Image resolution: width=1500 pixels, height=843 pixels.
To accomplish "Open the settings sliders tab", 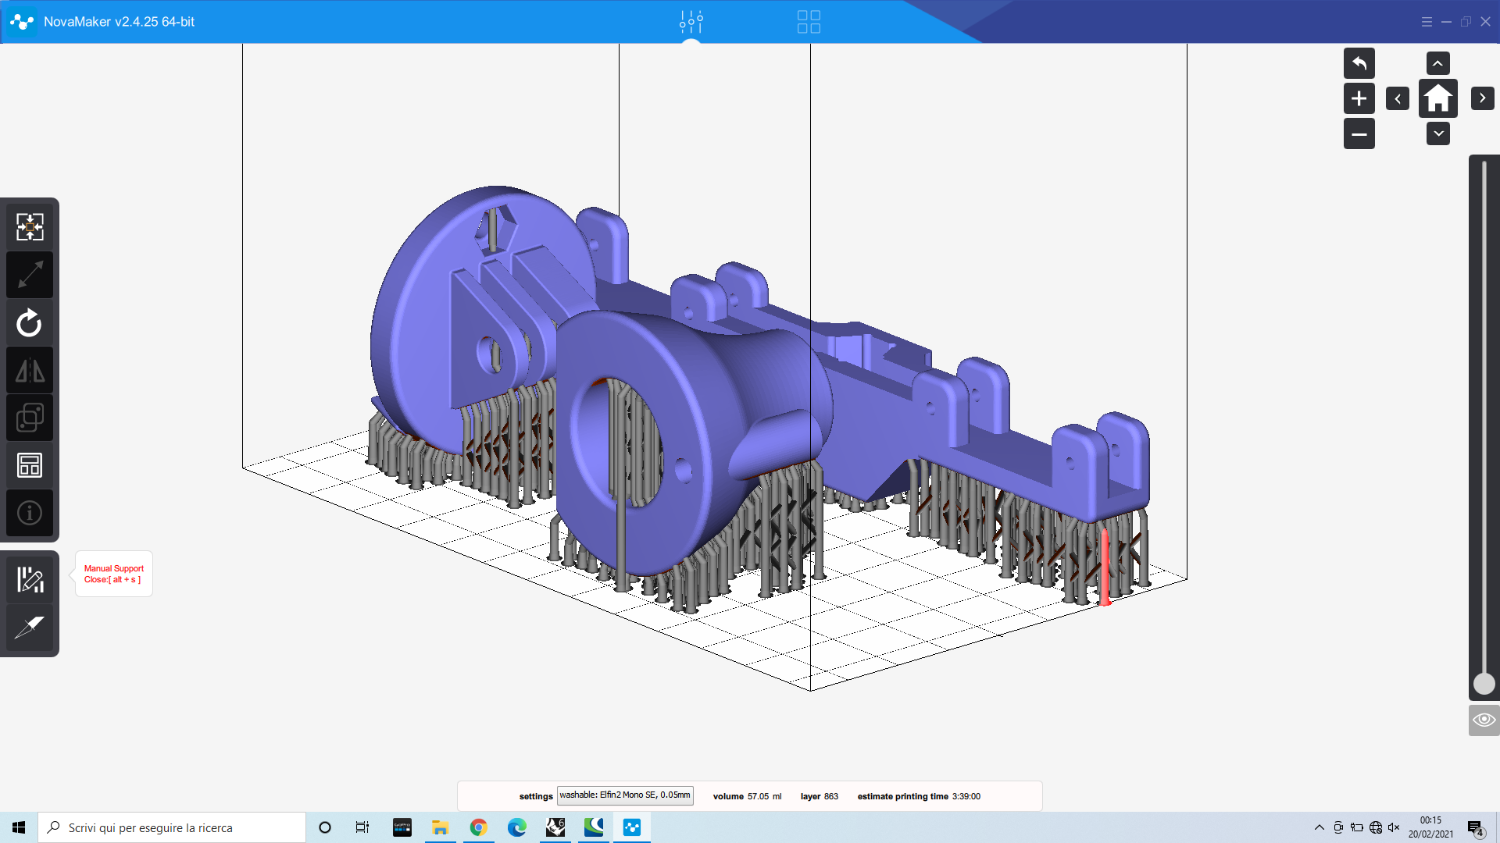I will [691, 22].
